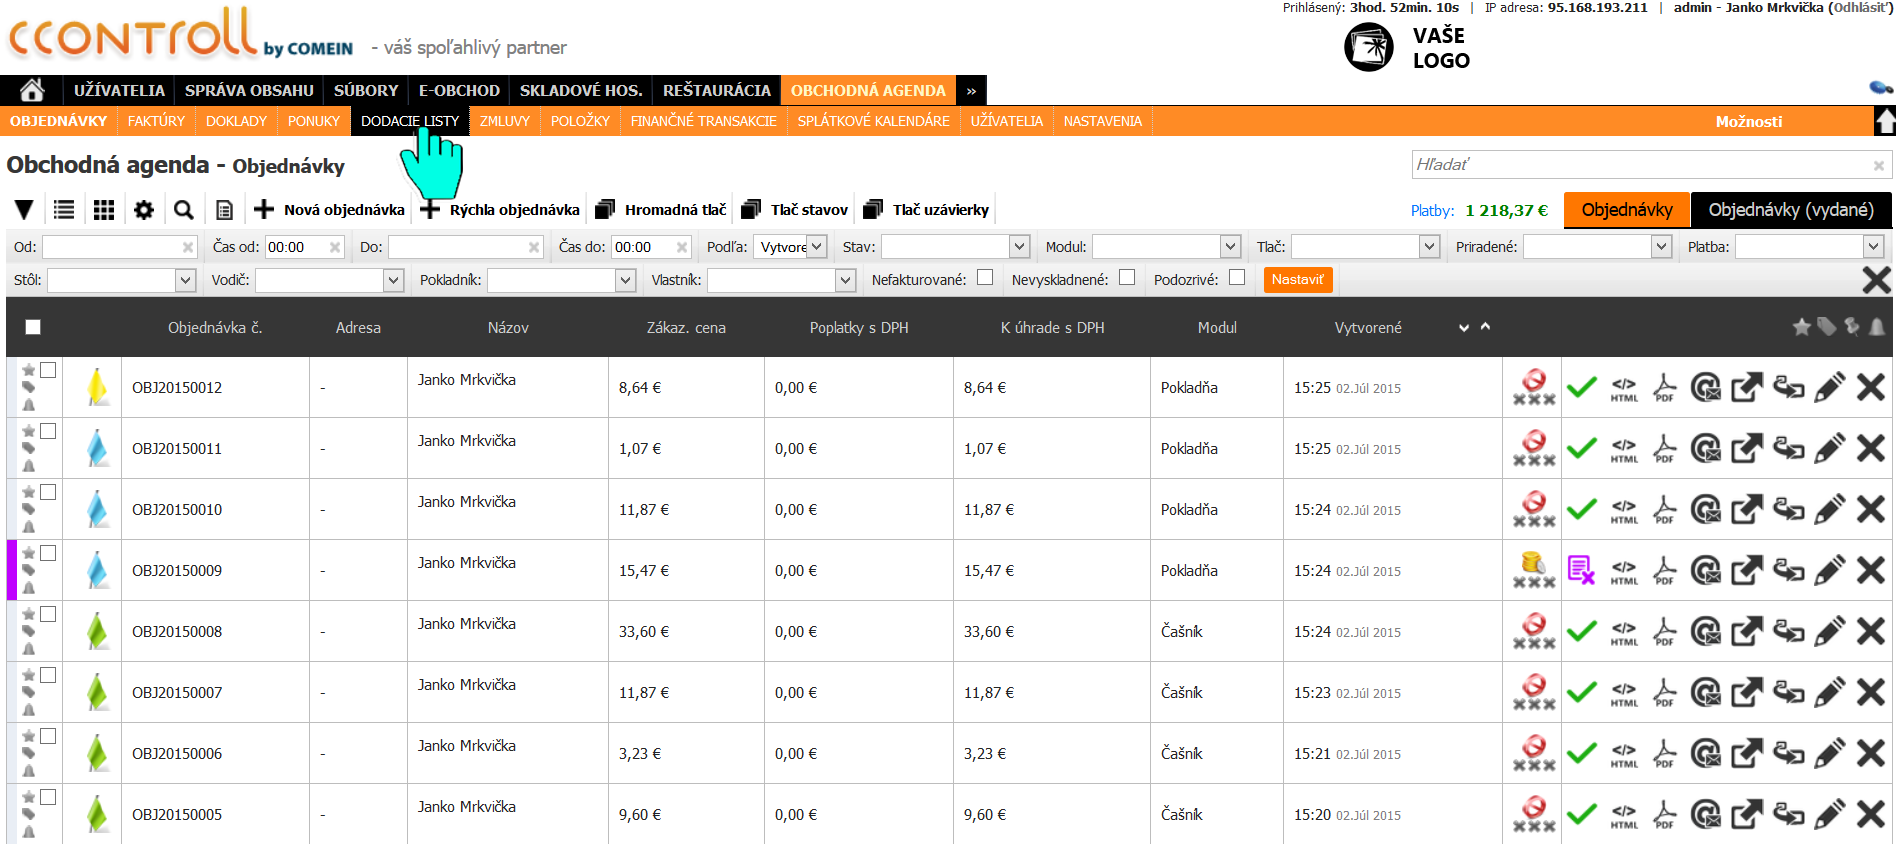Image resolution: width=1896 pixels, height=844 pixels.
Task: Open the FAKTÚRY submenu tab
Action: click(x=156, y=121)
